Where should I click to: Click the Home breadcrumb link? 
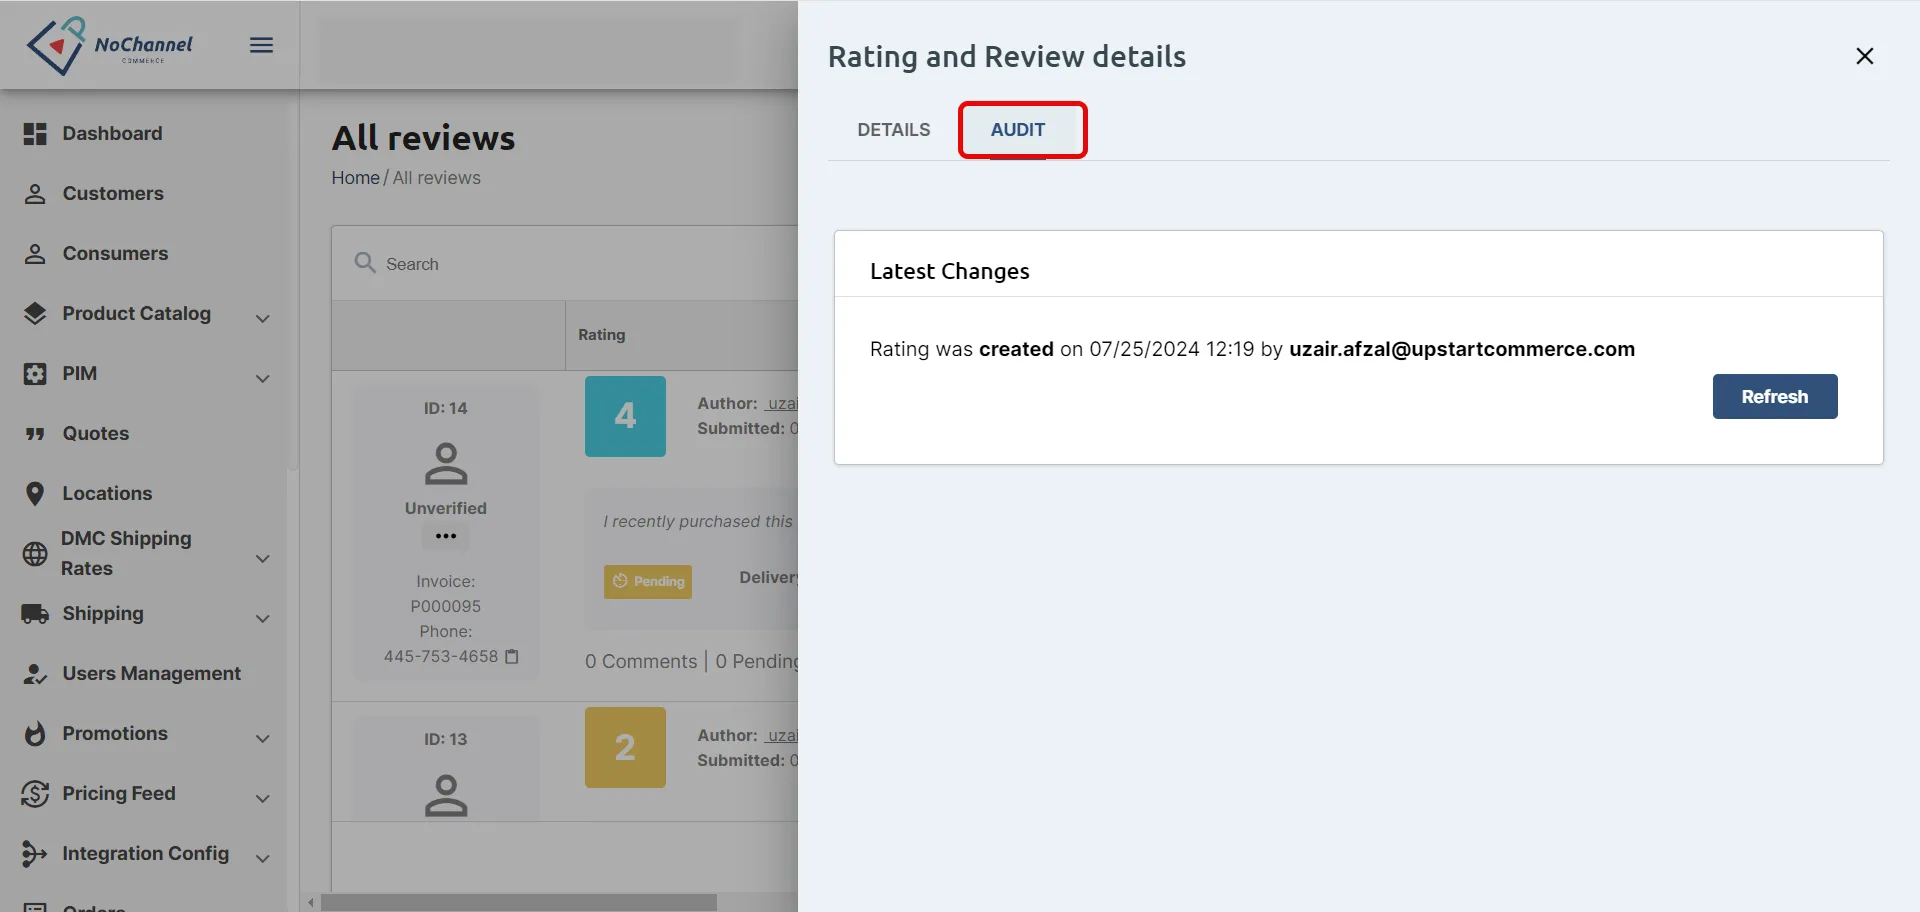click(x=356, y=178)
